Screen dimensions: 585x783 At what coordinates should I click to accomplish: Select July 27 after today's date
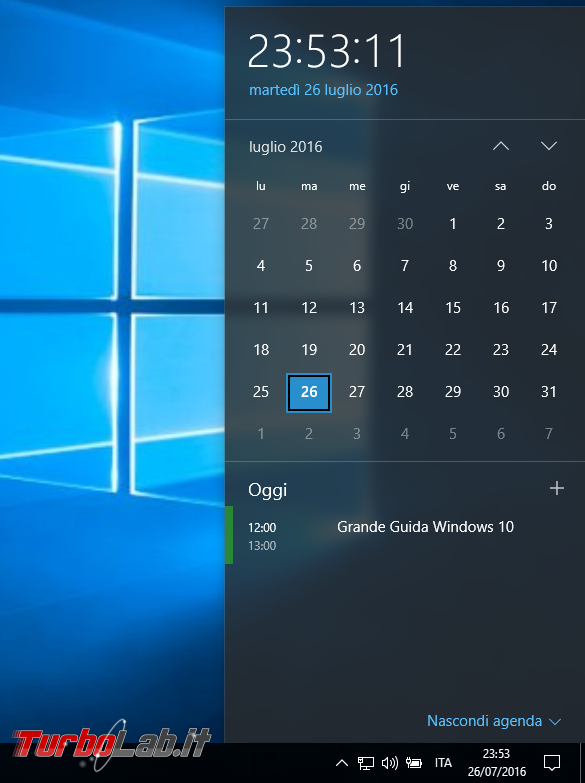(x=357, y=392)
